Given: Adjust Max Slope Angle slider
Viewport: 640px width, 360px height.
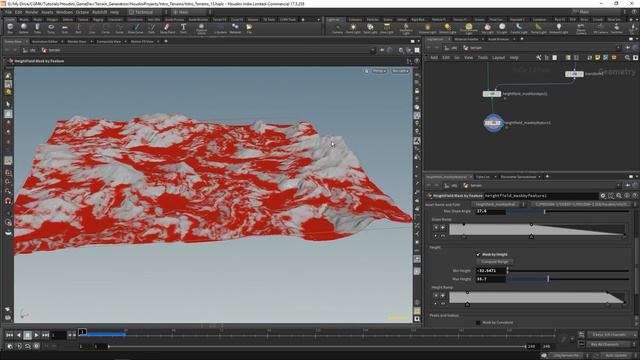Looking at the screenshot, I should pos(567,211).
